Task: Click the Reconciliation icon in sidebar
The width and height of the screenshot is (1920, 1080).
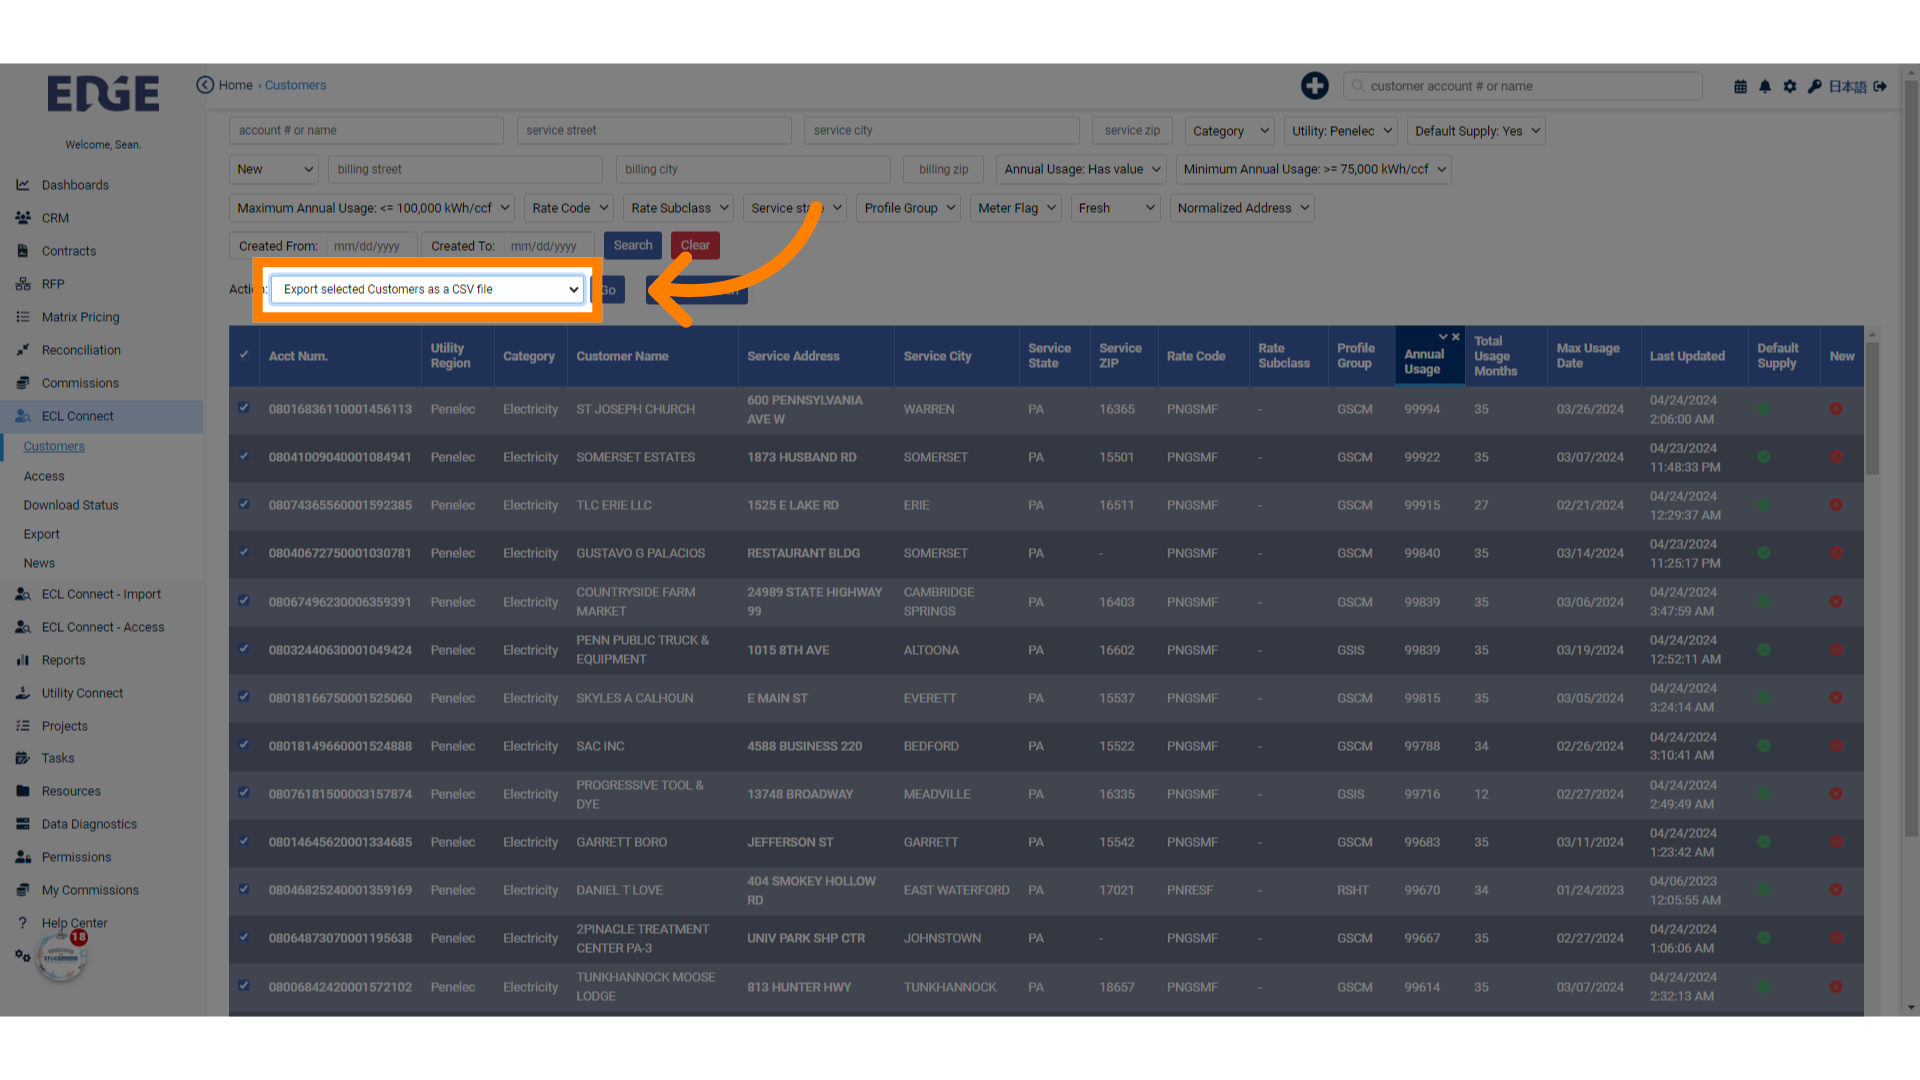Action: point(23,350)
